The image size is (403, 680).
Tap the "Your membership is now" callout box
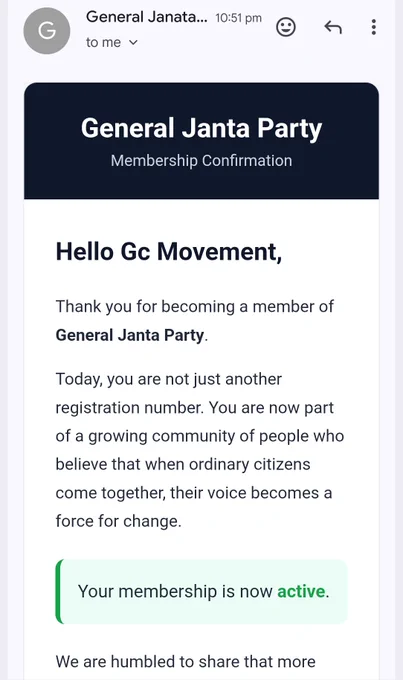point(201,592)
